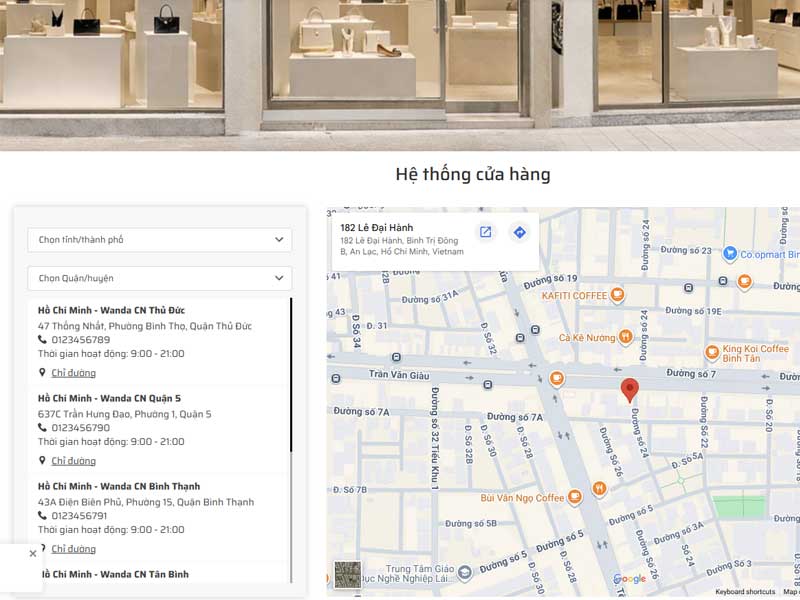800x600 pixels.
Task: Click the blue directions arrow icon
Action: [519, 232]
